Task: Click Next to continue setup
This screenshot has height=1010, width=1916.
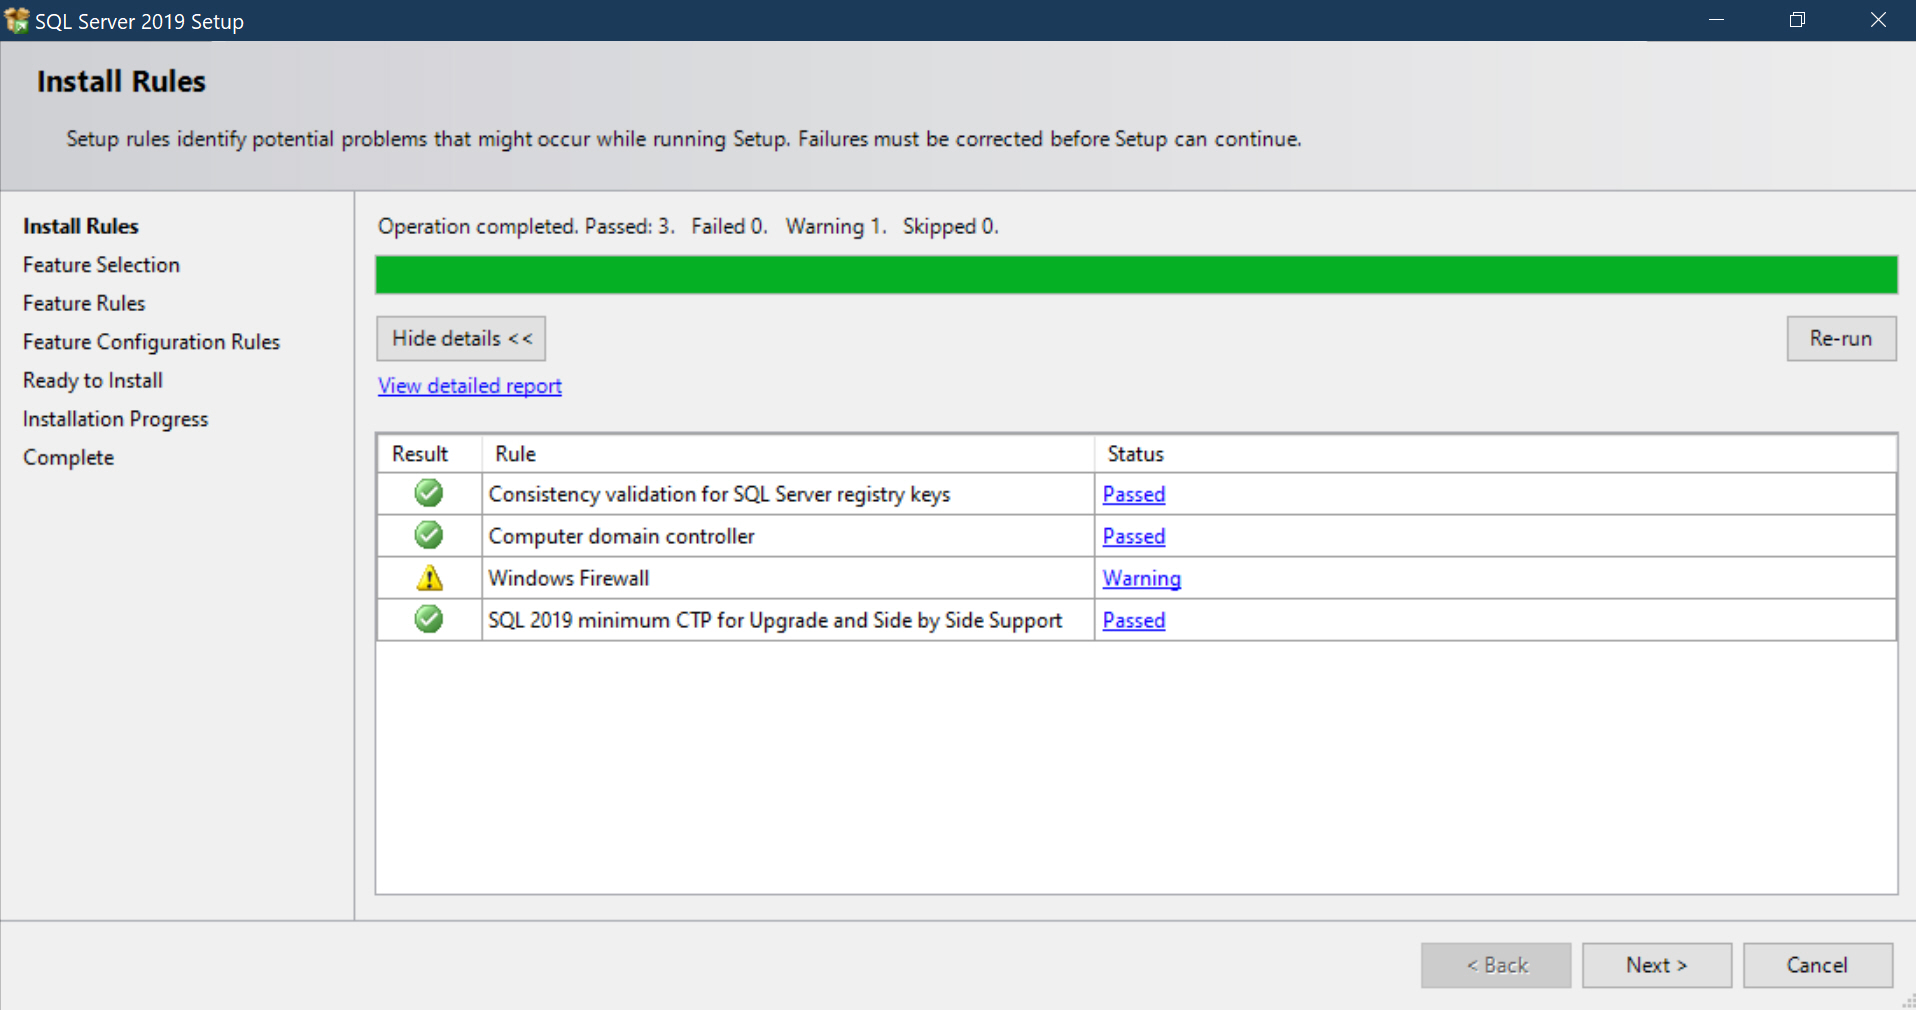Action: [1656, 965]
